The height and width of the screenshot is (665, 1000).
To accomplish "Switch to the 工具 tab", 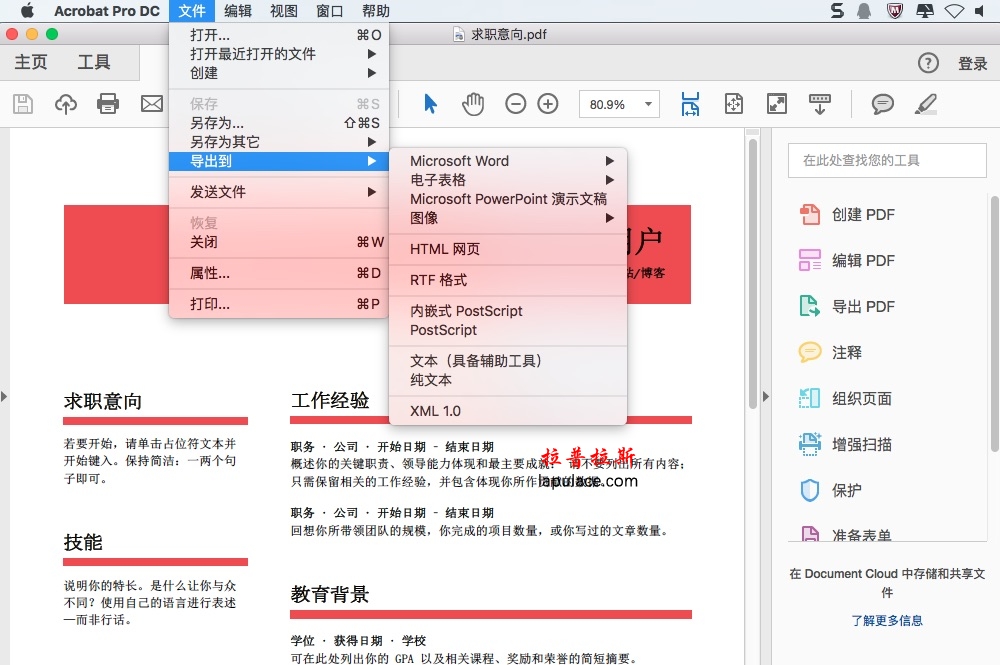I will (94, 63).
